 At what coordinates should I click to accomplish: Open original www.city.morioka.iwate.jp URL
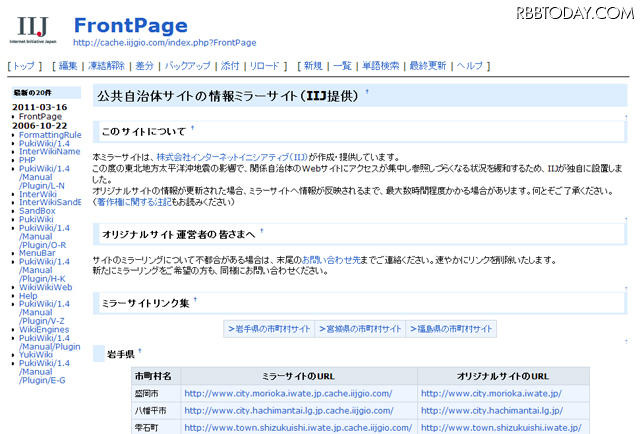[x=491, y=394]
